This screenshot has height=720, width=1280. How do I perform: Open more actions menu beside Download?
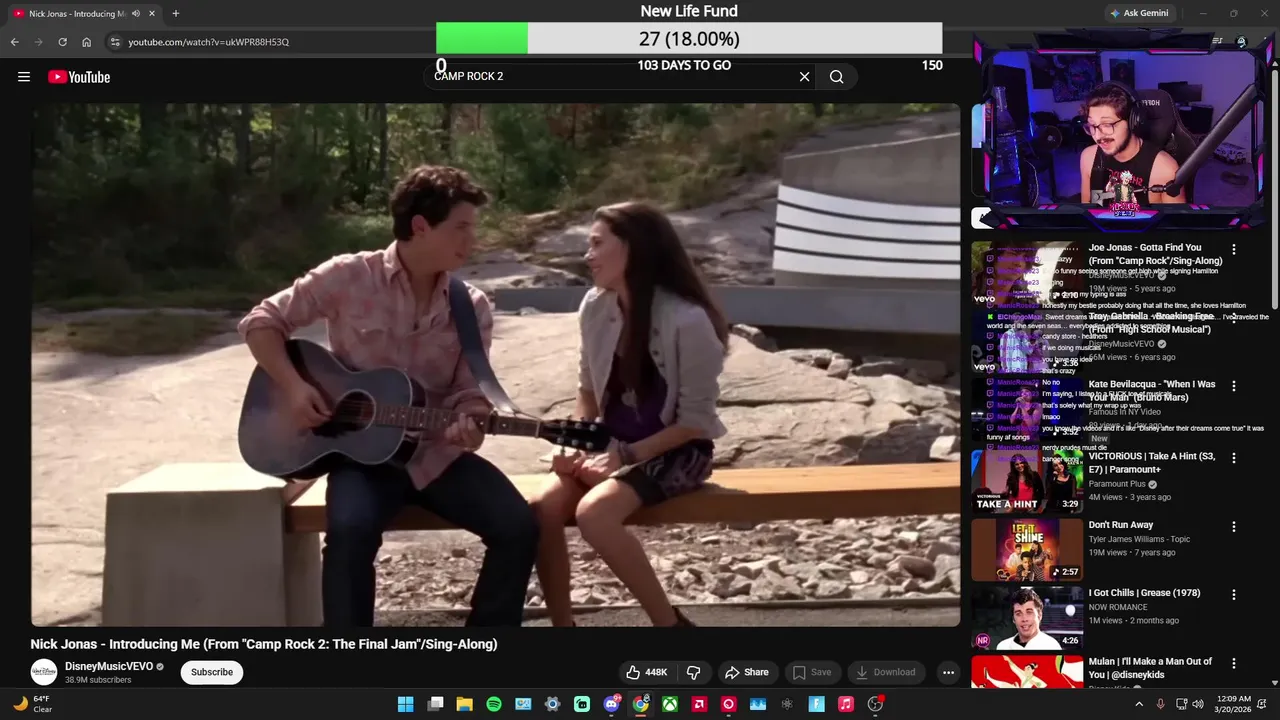948,672
